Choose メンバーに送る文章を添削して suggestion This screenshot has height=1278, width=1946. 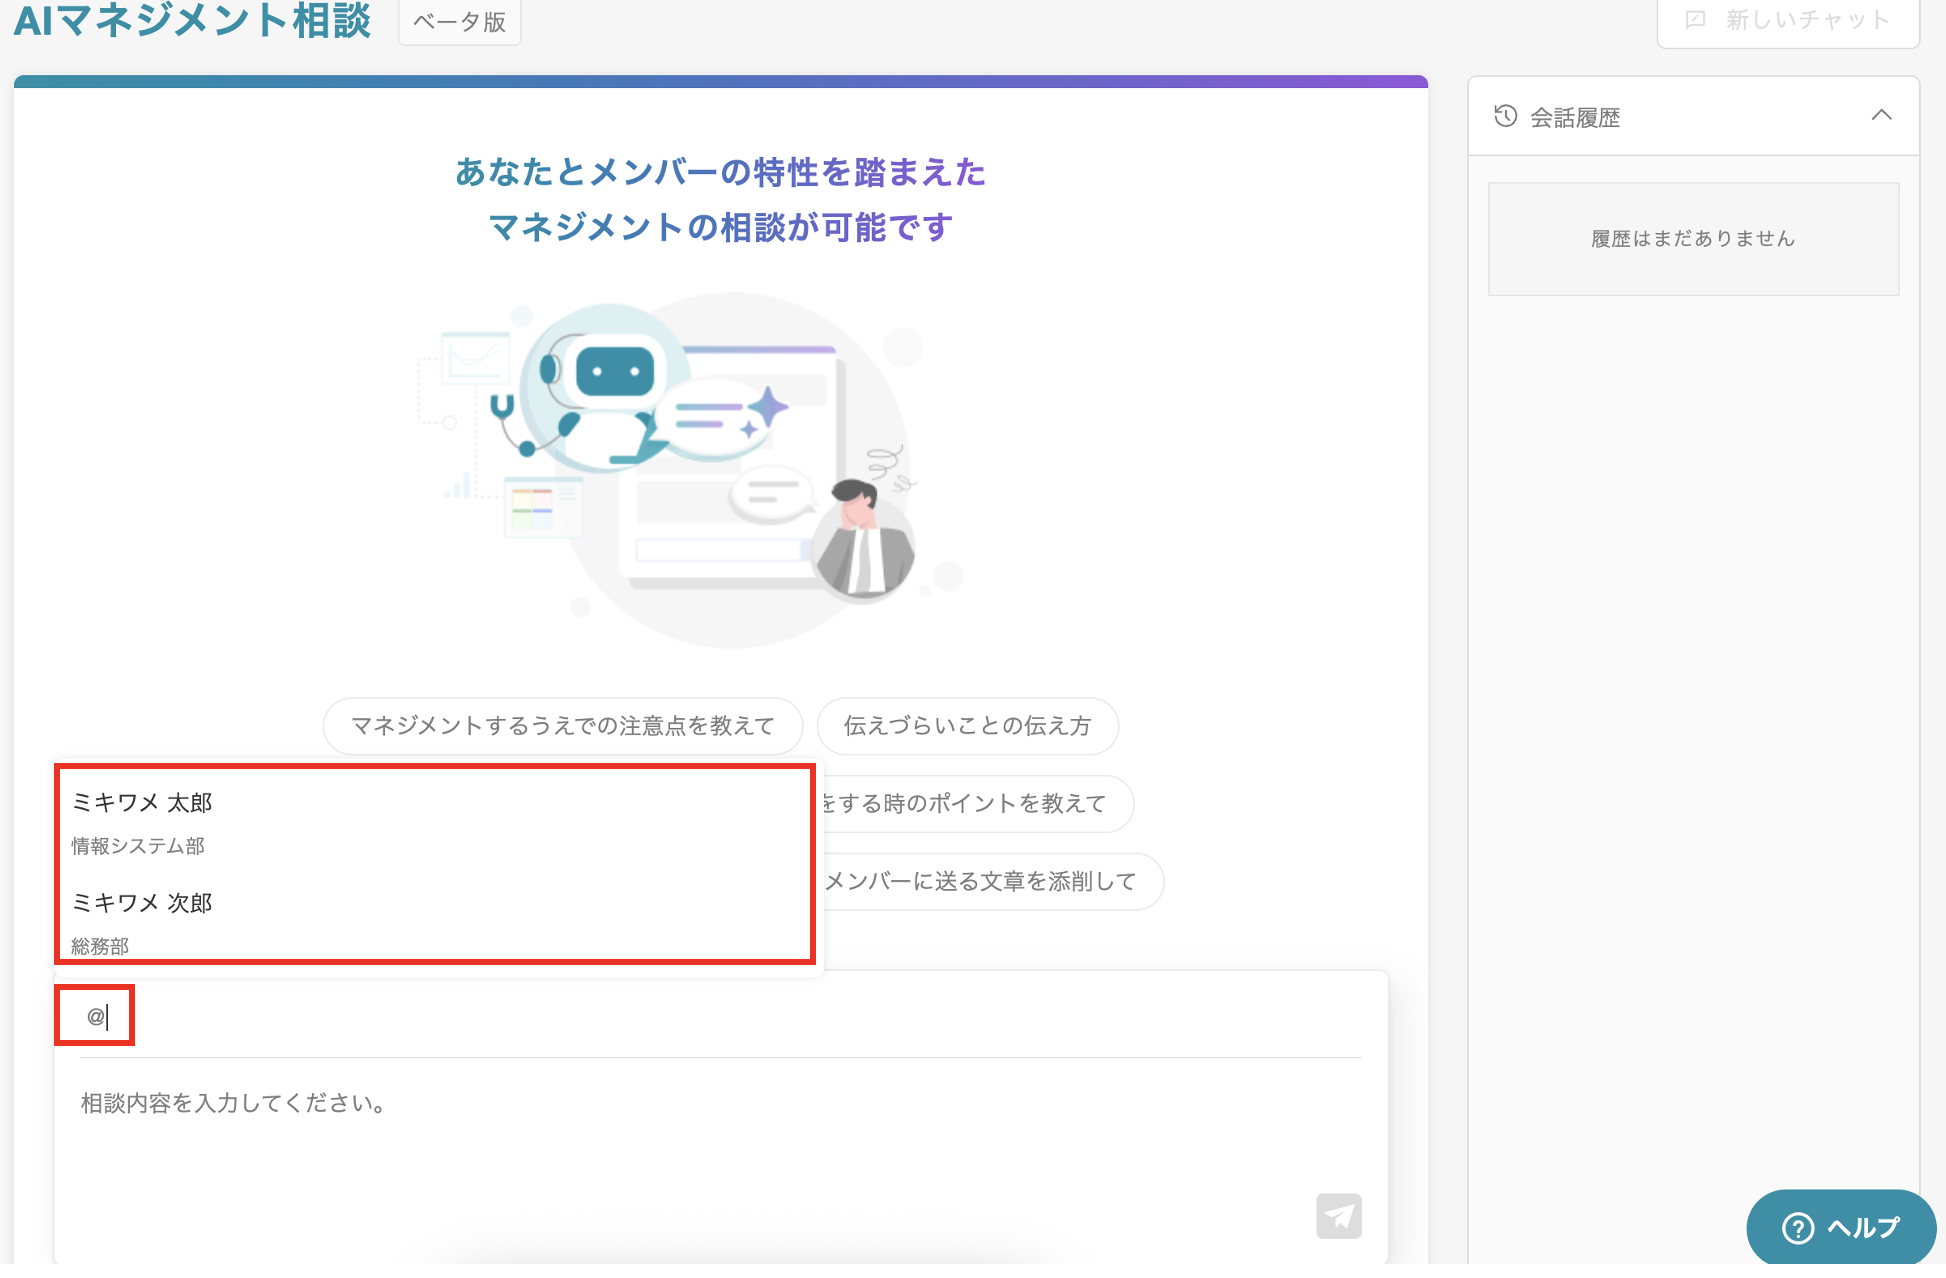tap(985, 882)
